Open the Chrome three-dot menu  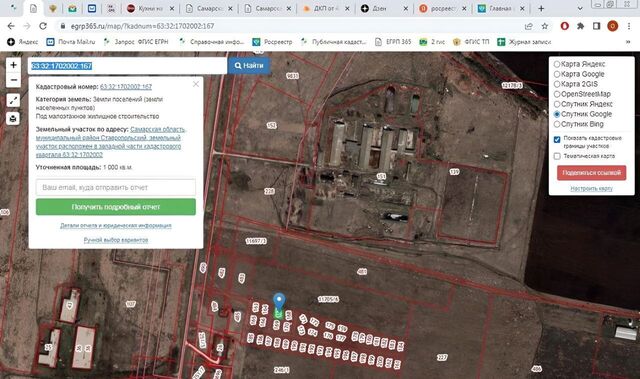629,26
